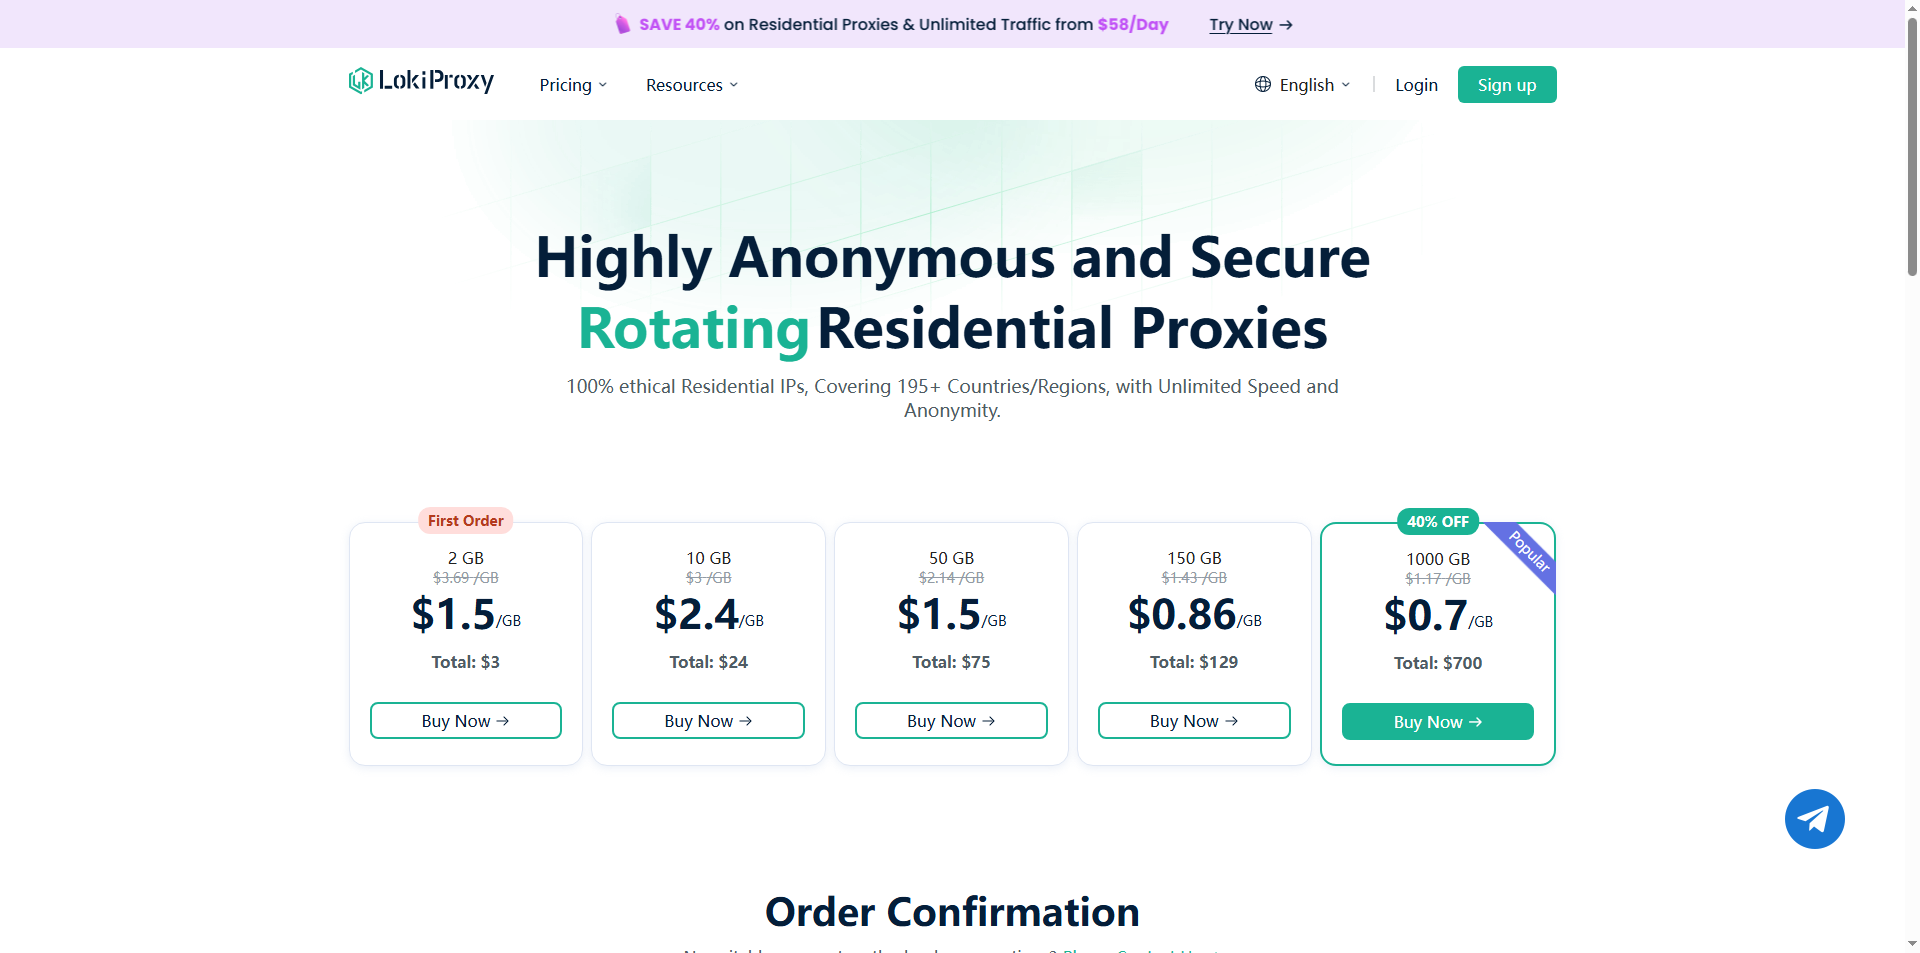Click the globe language icon
The height and width of the screenshot is (953, 1920).
point(1263,85)
